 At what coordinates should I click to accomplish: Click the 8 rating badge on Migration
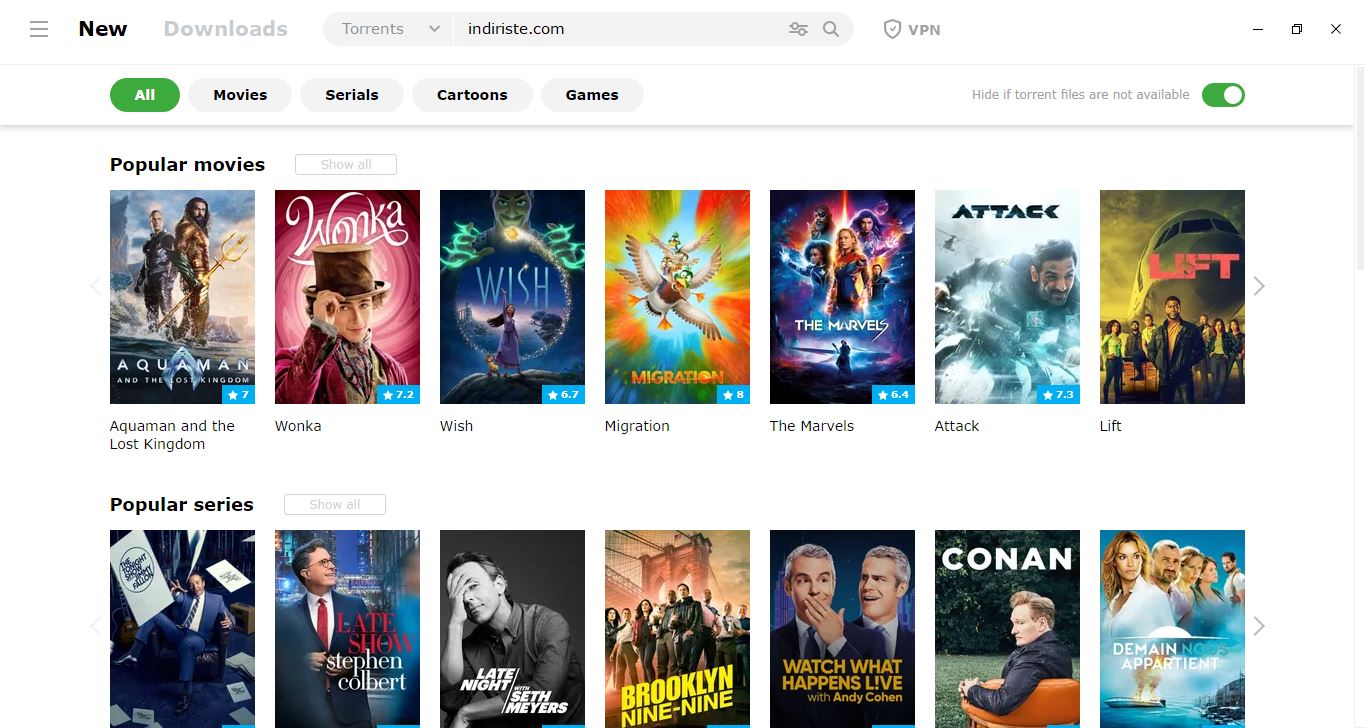pyautogui.click(x=733, y=395)
